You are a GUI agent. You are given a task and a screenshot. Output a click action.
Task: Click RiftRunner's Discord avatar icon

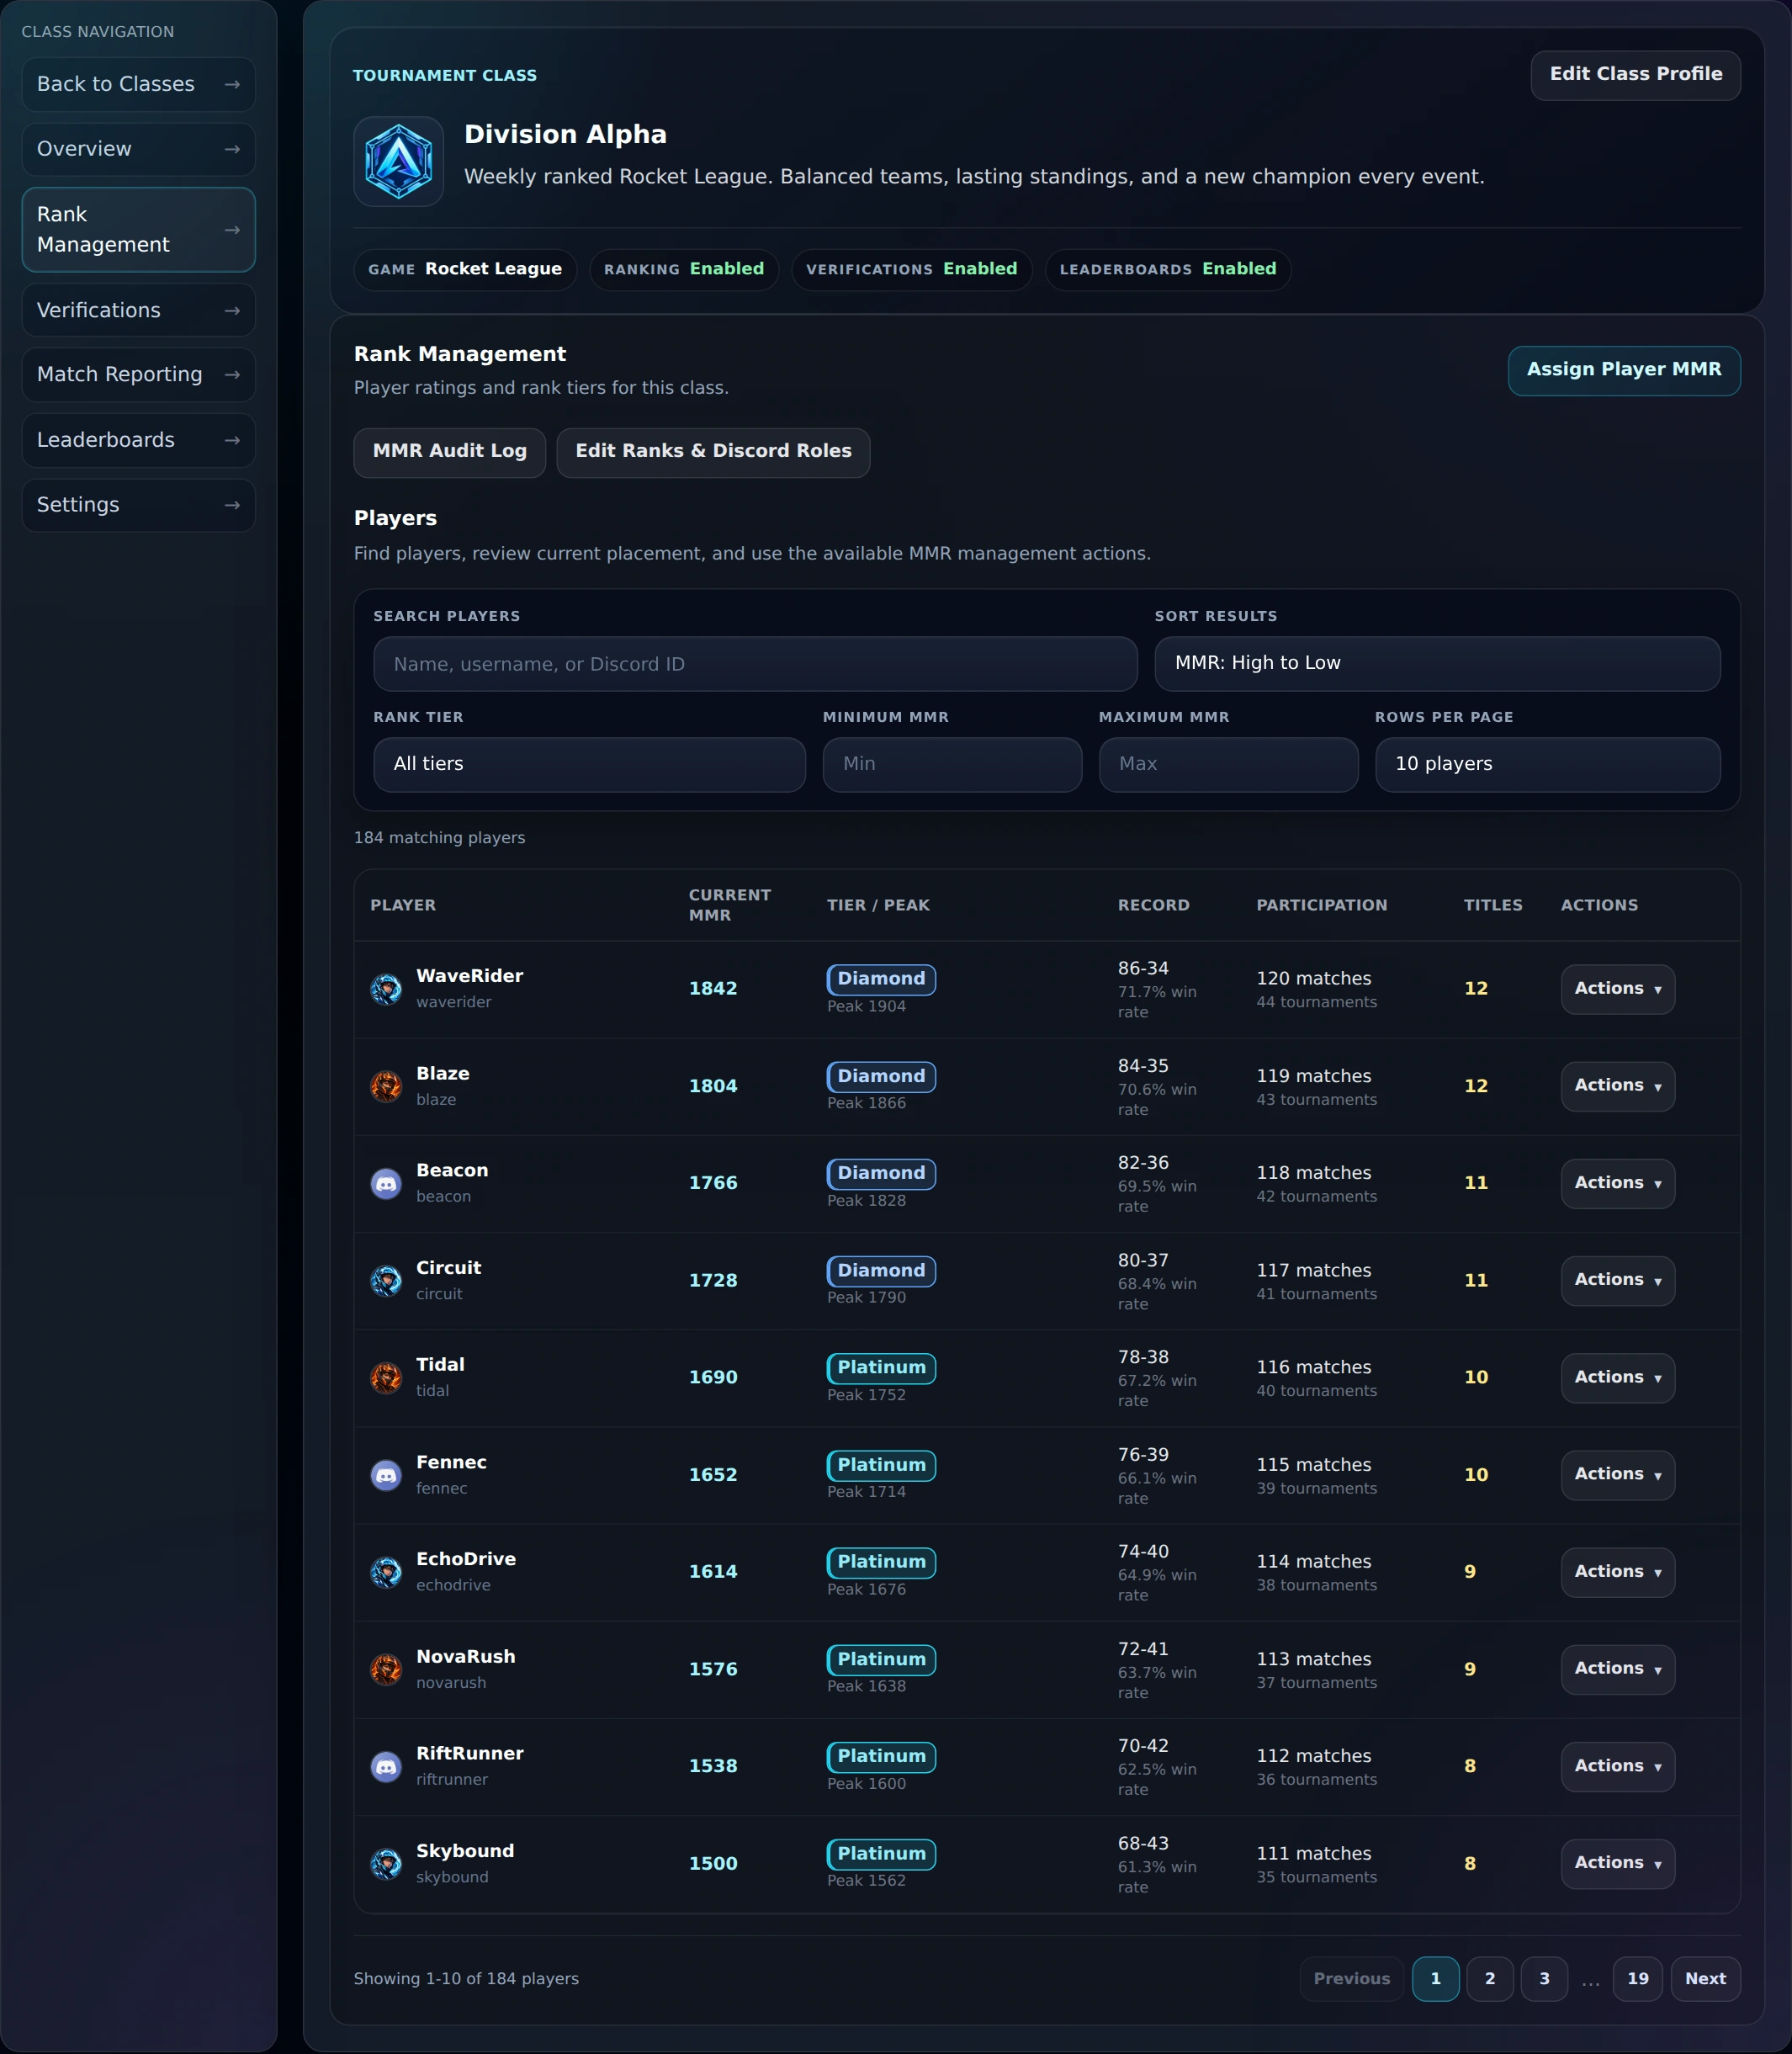(x=386, y=1766)
